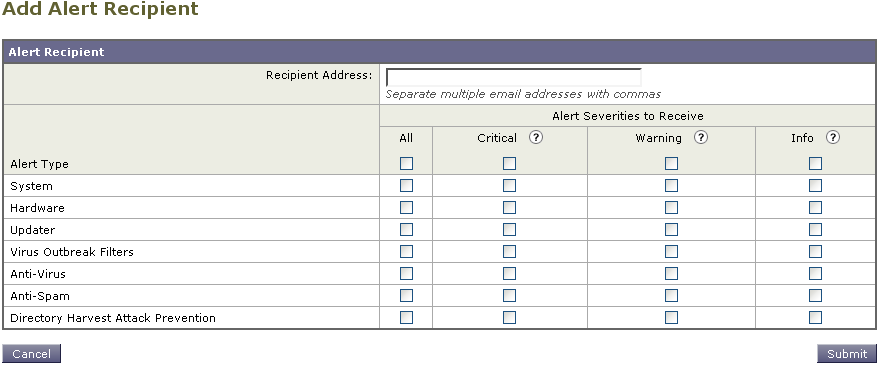Check All severities for Anti-Virus
Image resolution: width=880 pixels, height=366 pixels.
click(x=406, y=273)
